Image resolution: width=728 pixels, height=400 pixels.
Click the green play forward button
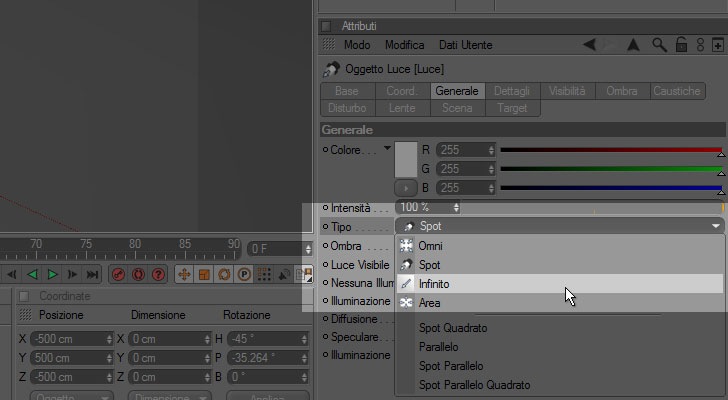pos(52,274)
